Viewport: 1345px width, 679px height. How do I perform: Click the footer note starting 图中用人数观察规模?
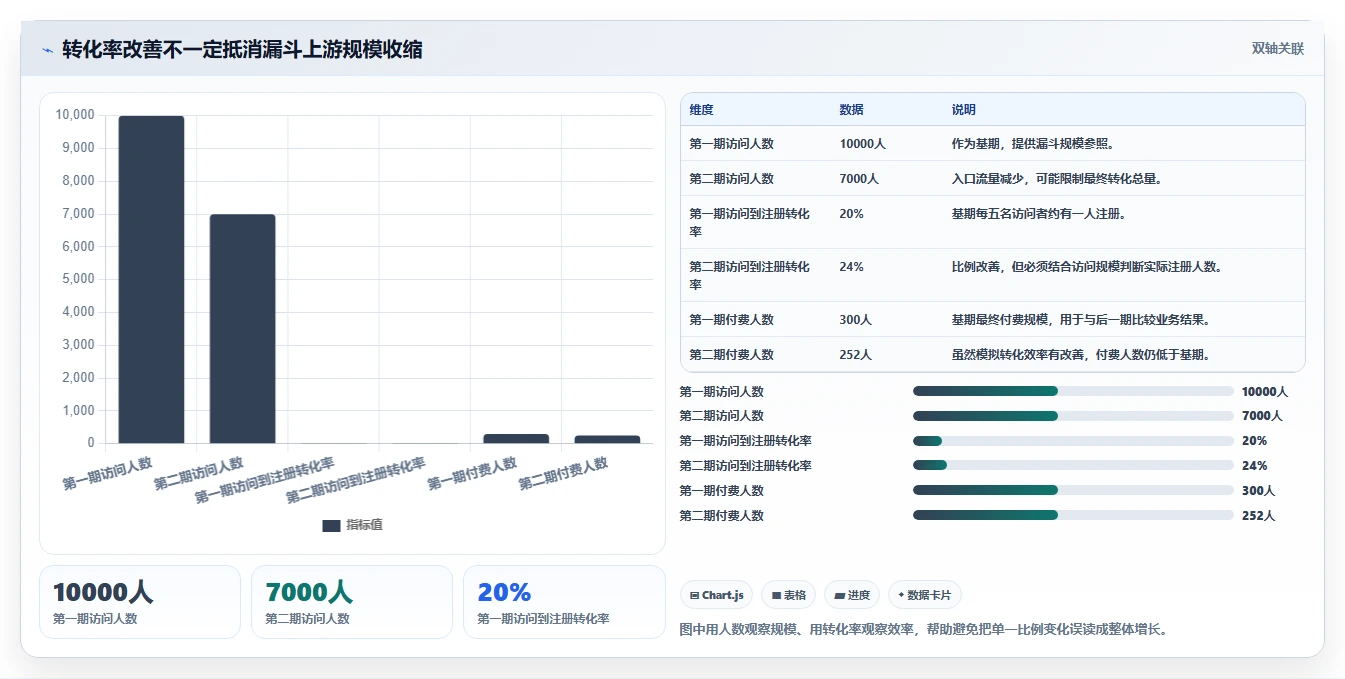(923, 629)
